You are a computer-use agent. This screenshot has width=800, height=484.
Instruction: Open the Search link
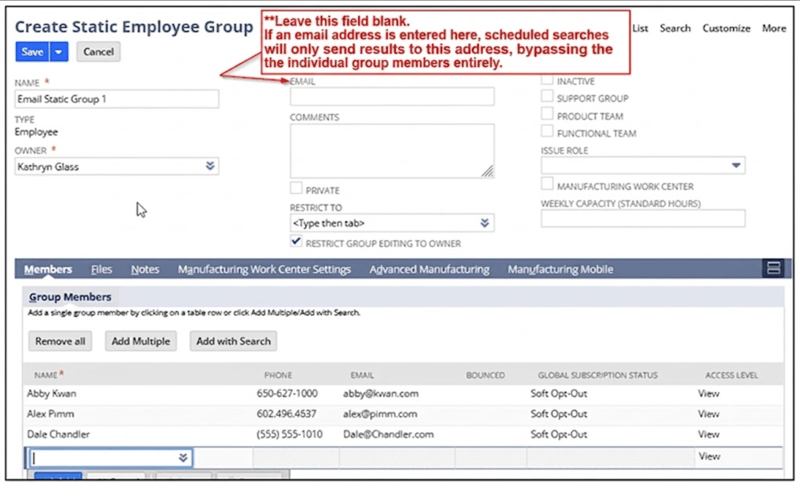[675, 28]
